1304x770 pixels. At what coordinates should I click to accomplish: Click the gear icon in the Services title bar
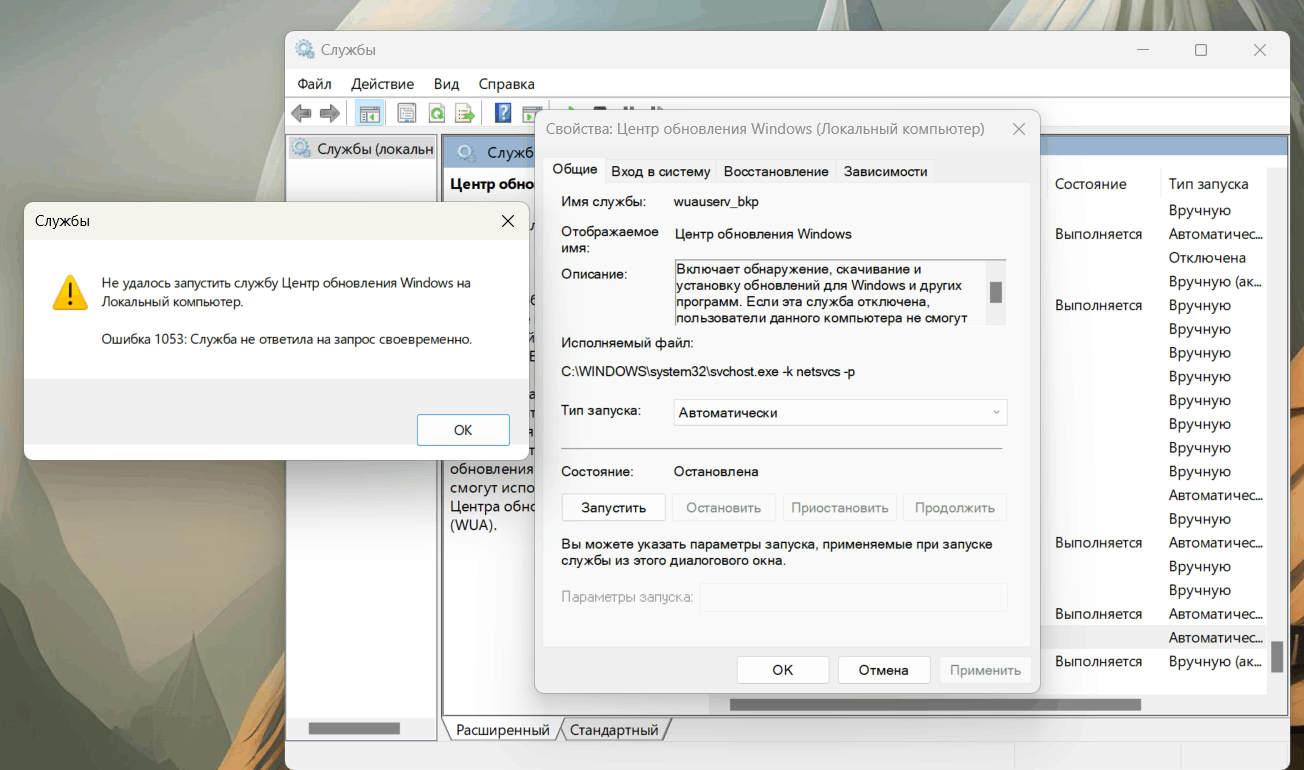(304, 49)
